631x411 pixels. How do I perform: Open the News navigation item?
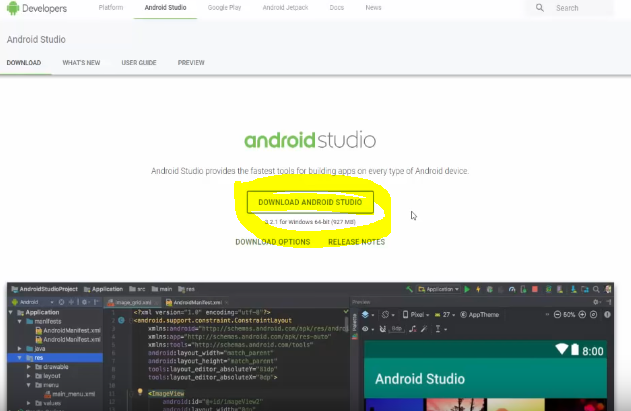(373, 8)
